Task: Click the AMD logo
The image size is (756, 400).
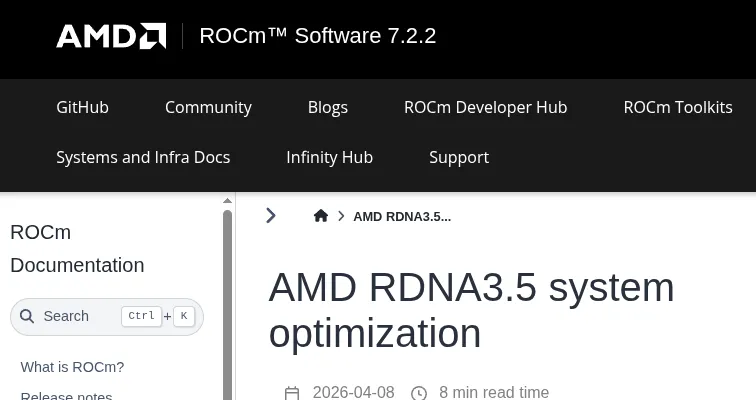Action: coord(110,36)
